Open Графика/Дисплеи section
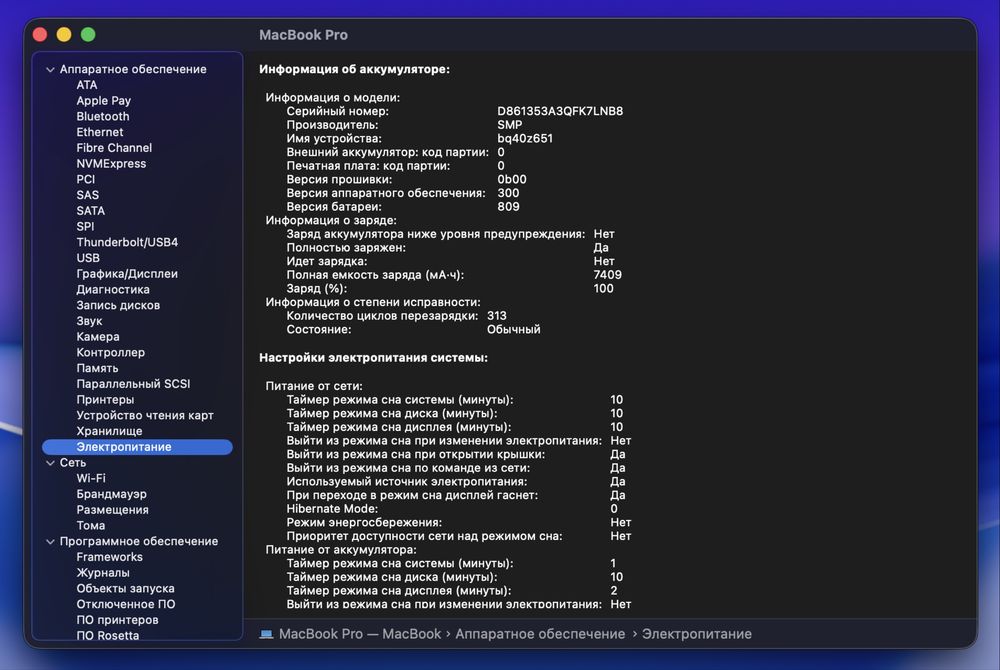1000x670 pixels. (127, 273)
